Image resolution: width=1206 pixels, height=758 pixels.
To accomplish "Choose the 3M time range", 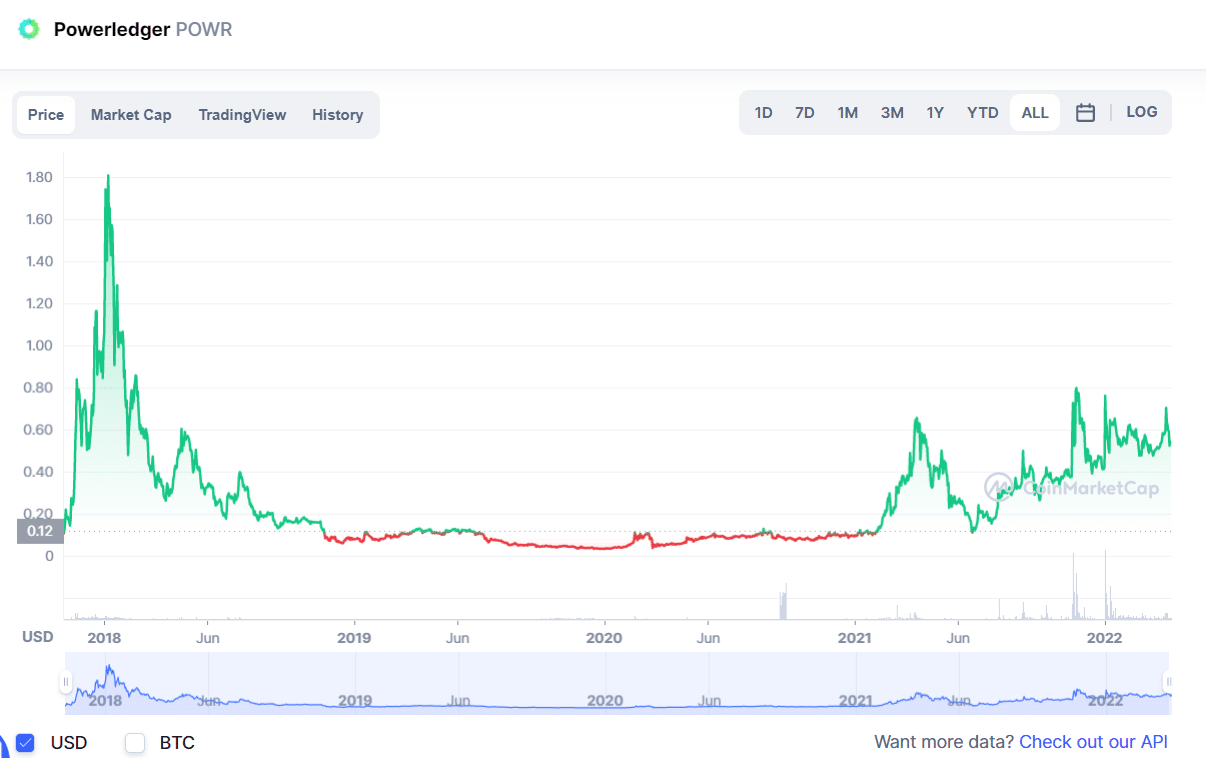I will point(892,113).
